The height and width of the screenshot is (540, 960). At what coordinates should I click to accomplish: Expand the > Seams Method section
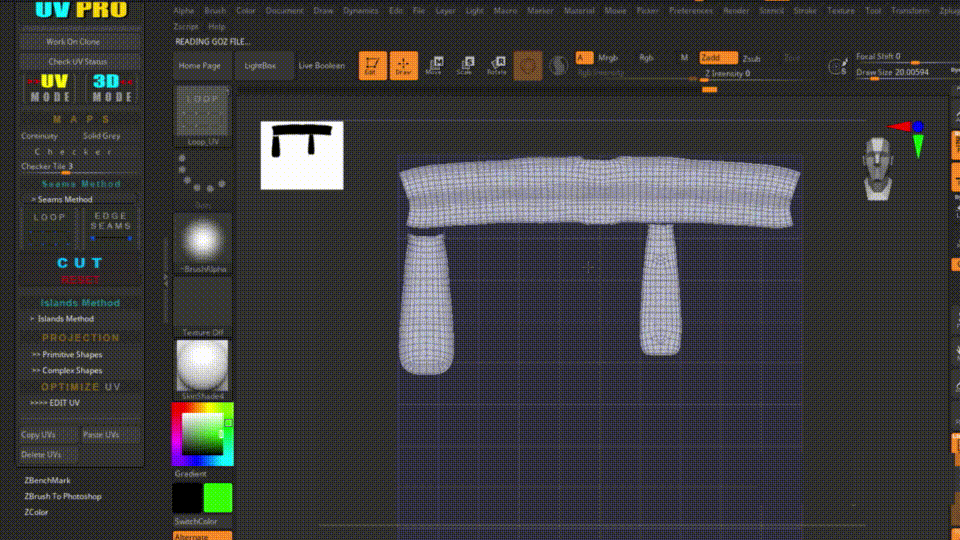coord(61,200)
